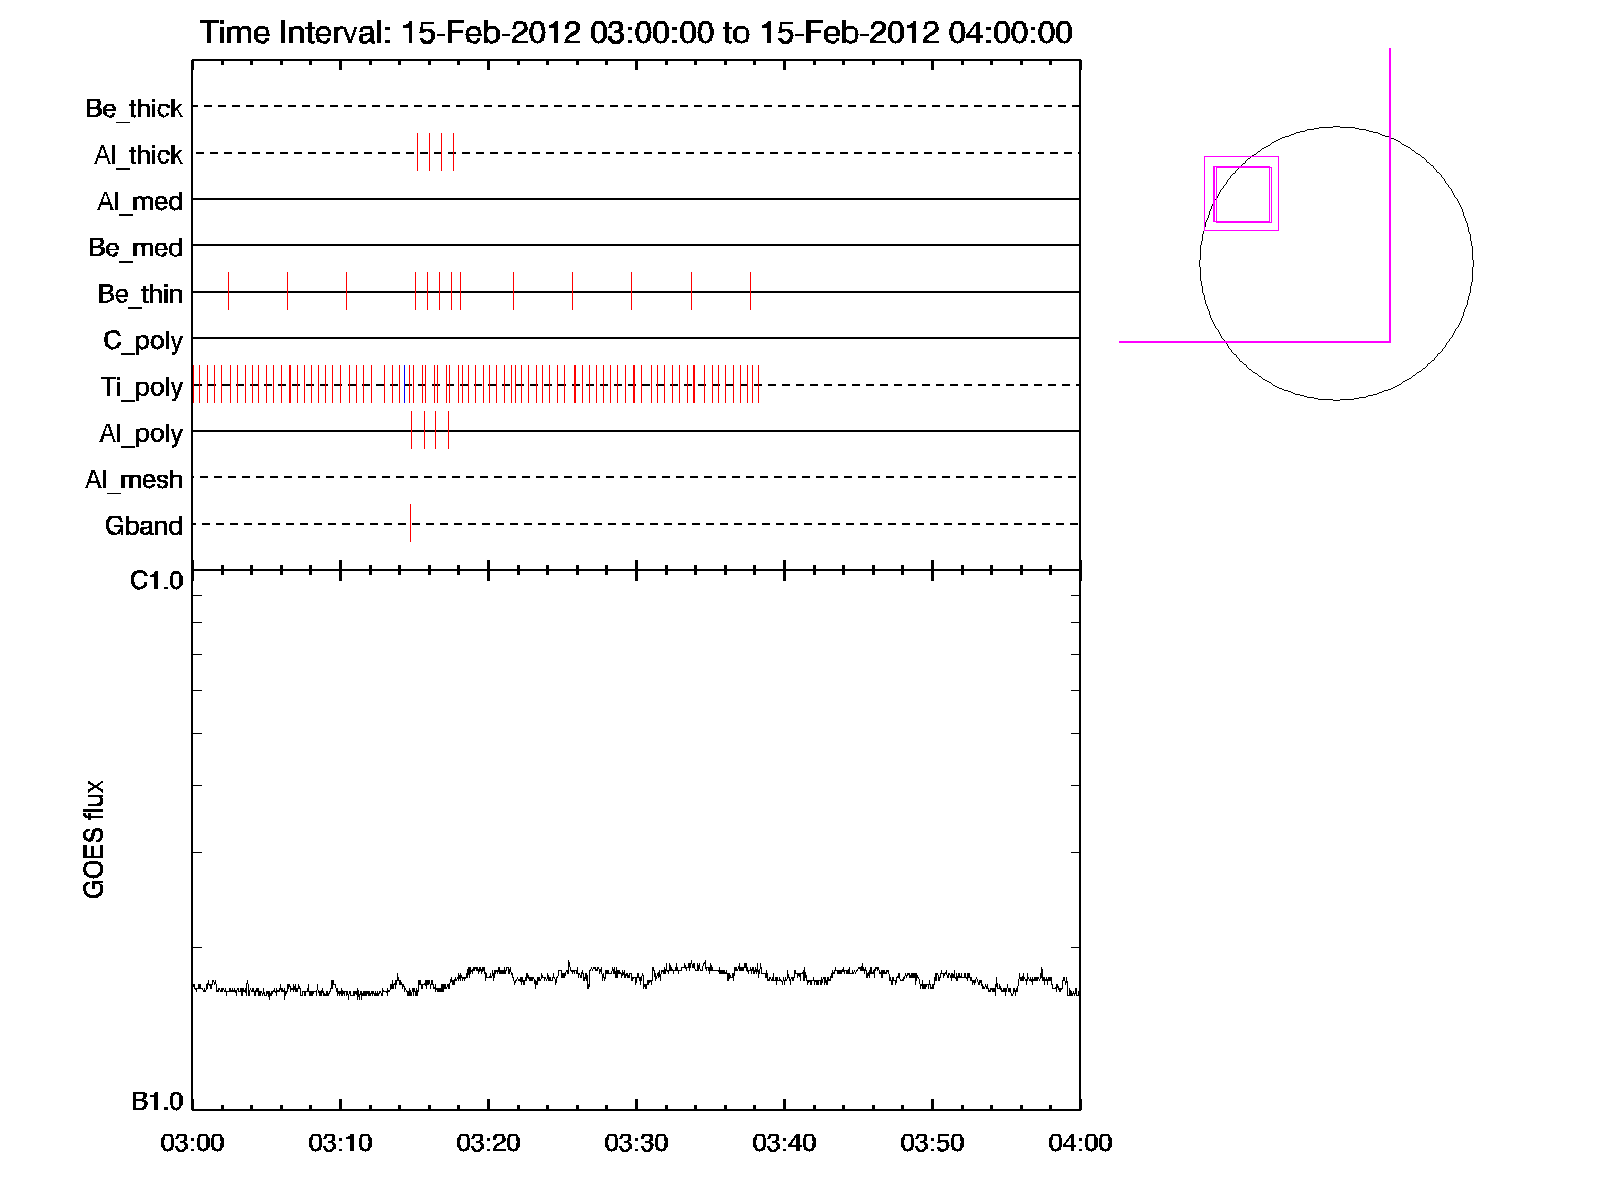
Task: Click the first Al_thick exposure marker
Action: tap(417, 152)
